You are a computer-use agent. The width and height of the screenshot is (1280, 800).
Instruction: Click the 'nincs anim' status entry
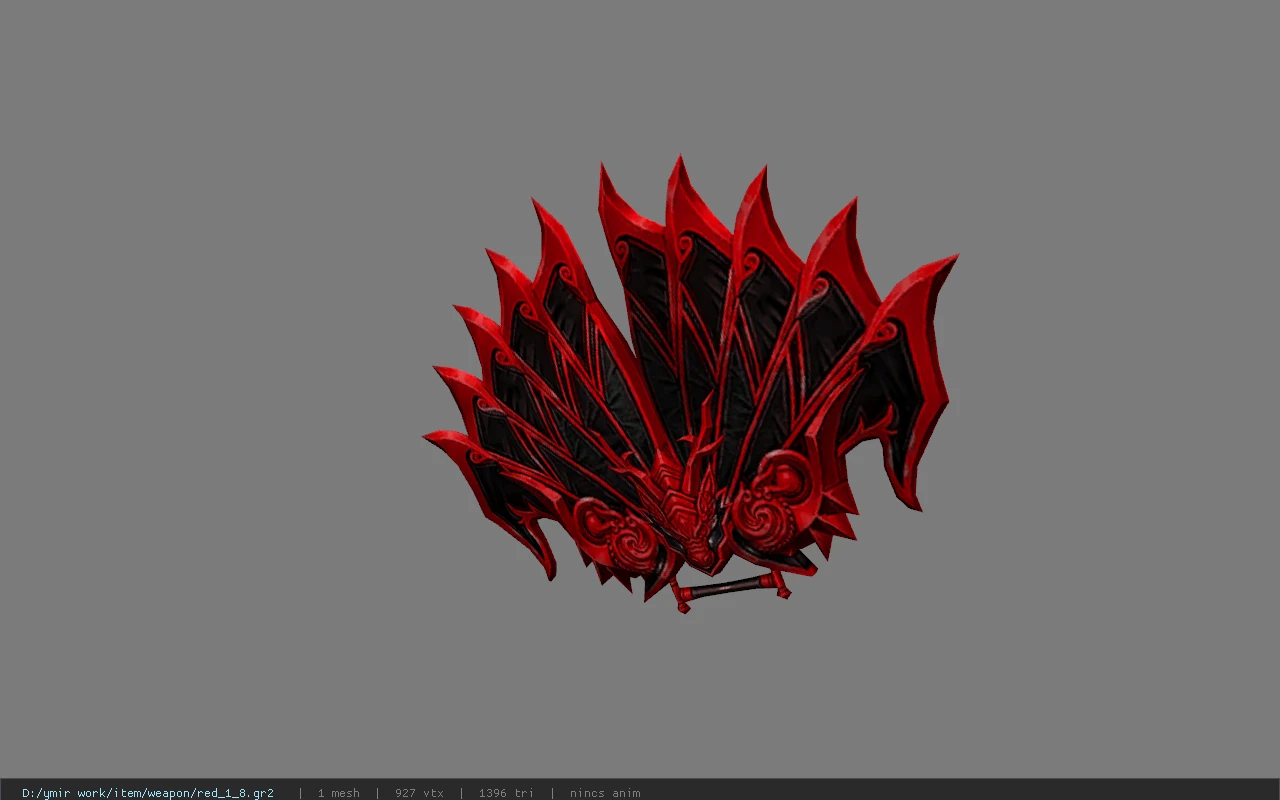605,793
